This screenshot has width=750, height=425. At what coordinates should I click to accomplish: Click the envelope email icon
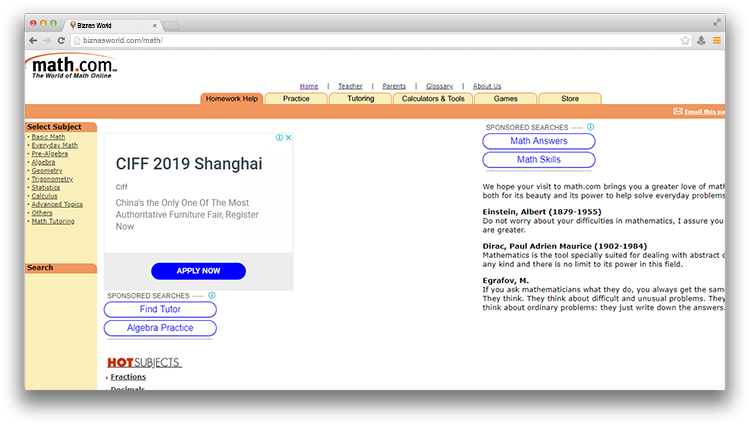(678, 112)
